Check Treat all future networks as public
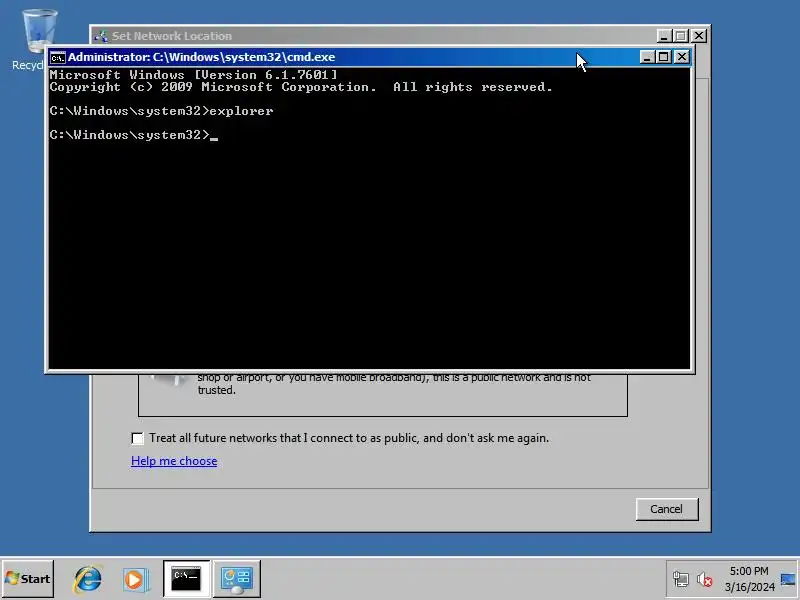This screenshot has width=800, height=600. [x=137, y=438]
